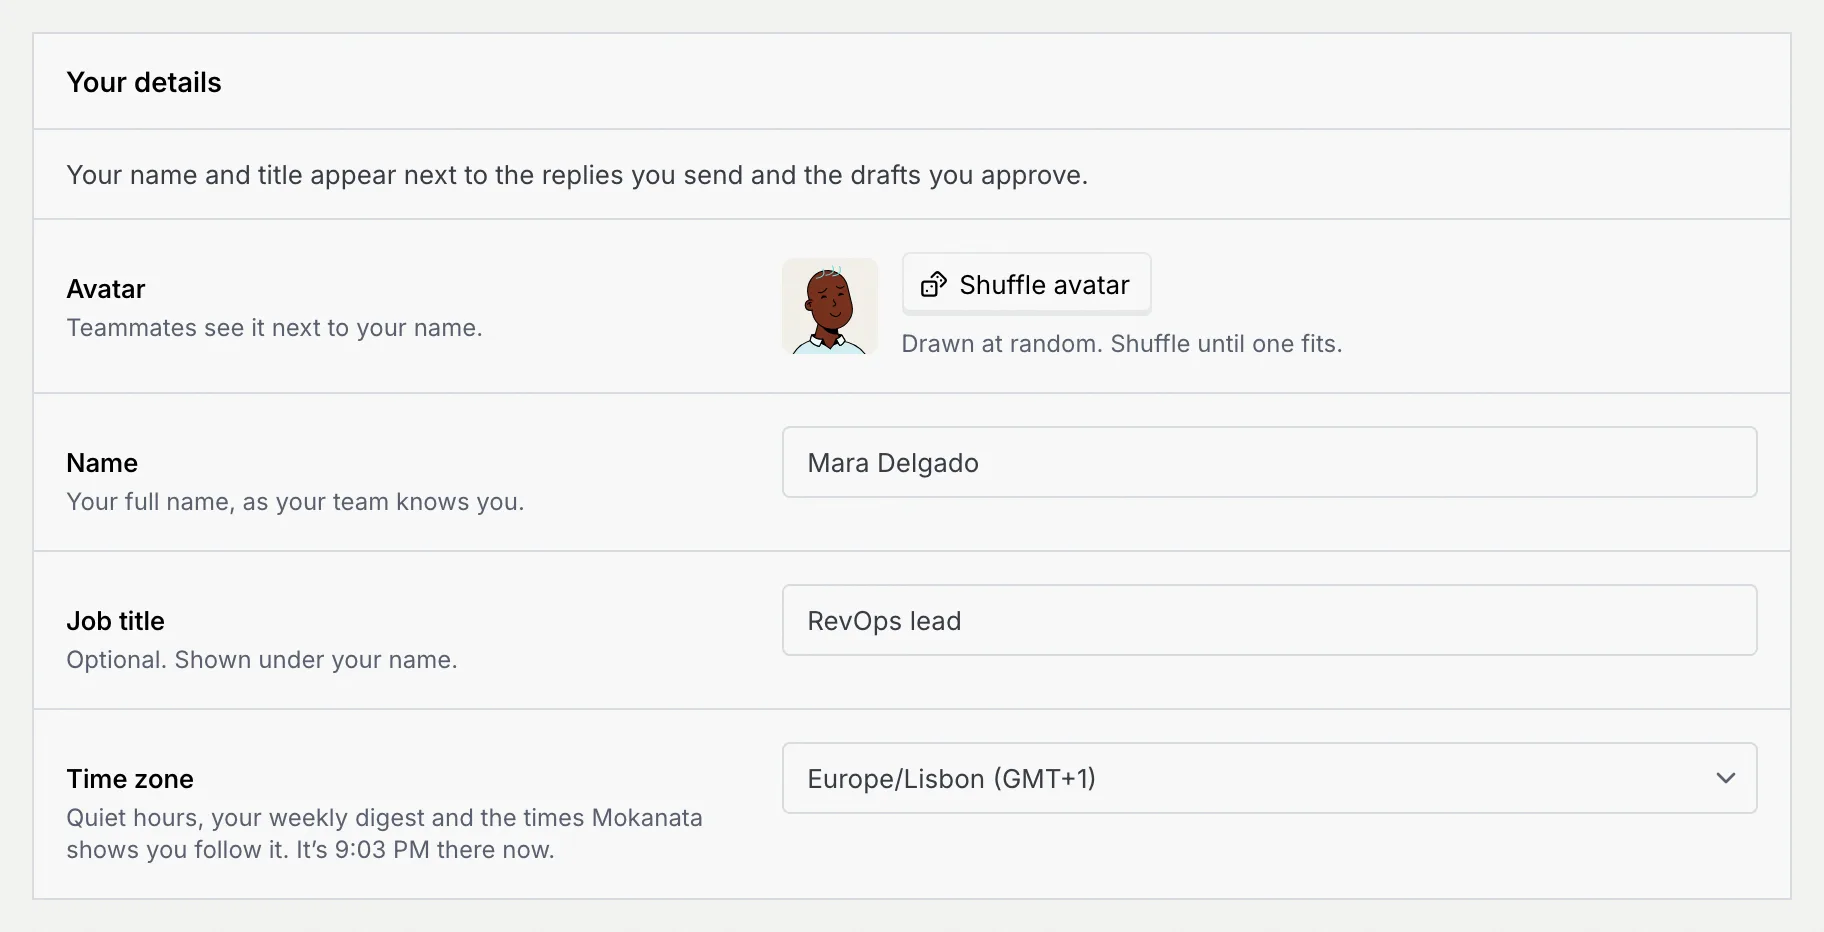Click the 'Job title' label
Viewport: 1824px width, 932px height.
pos(115,621)
